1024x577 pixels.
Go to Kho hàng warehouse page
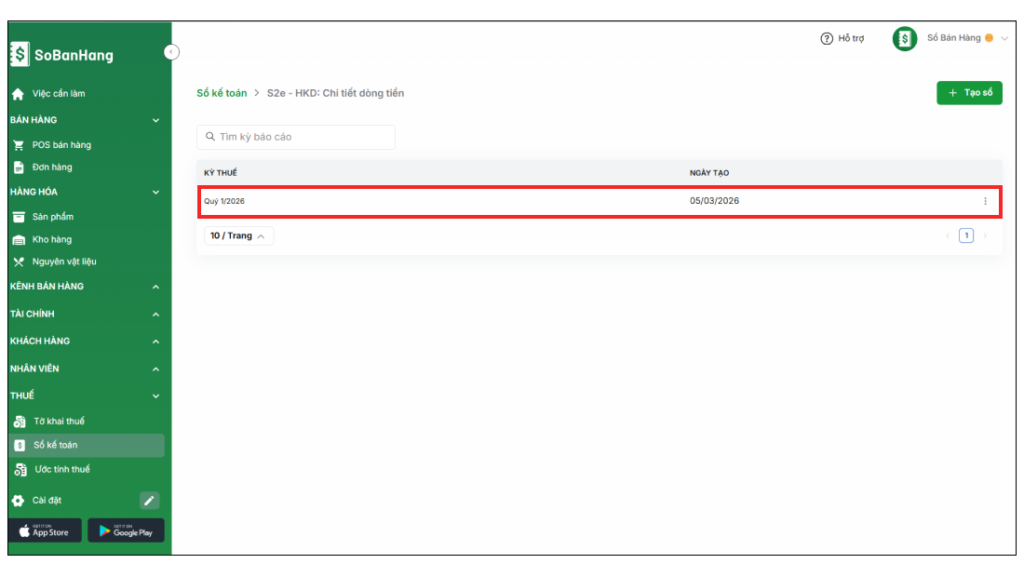[52, 240]
